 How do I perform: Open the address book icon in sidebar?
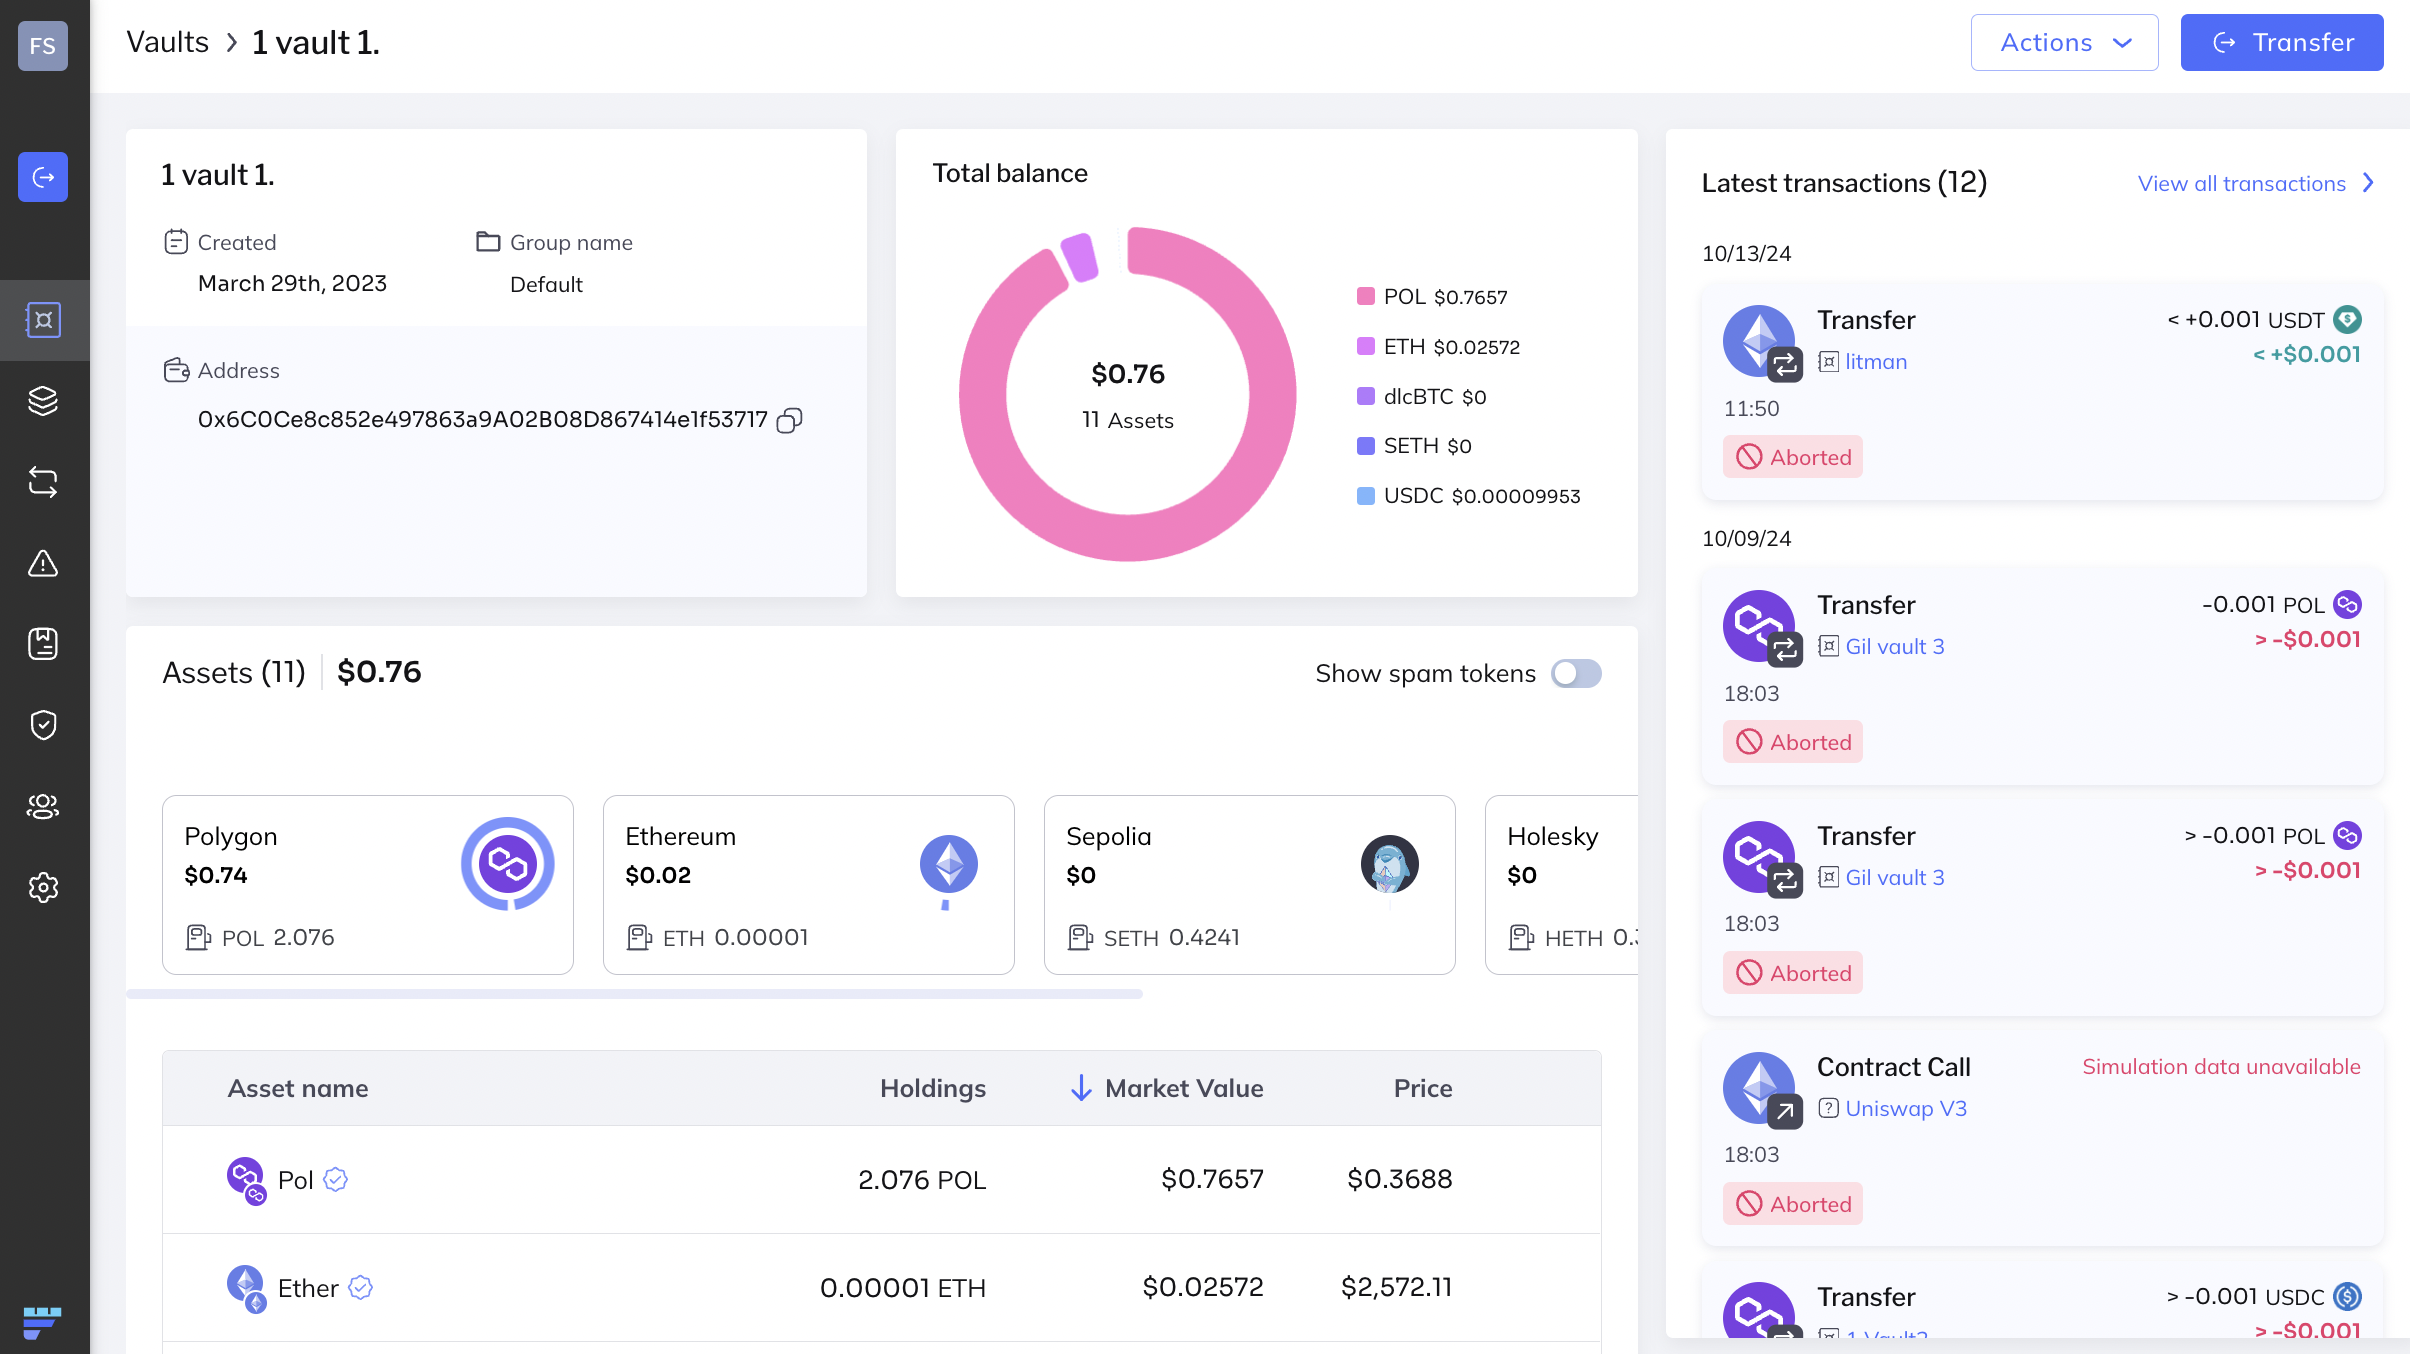pos(43,644)
